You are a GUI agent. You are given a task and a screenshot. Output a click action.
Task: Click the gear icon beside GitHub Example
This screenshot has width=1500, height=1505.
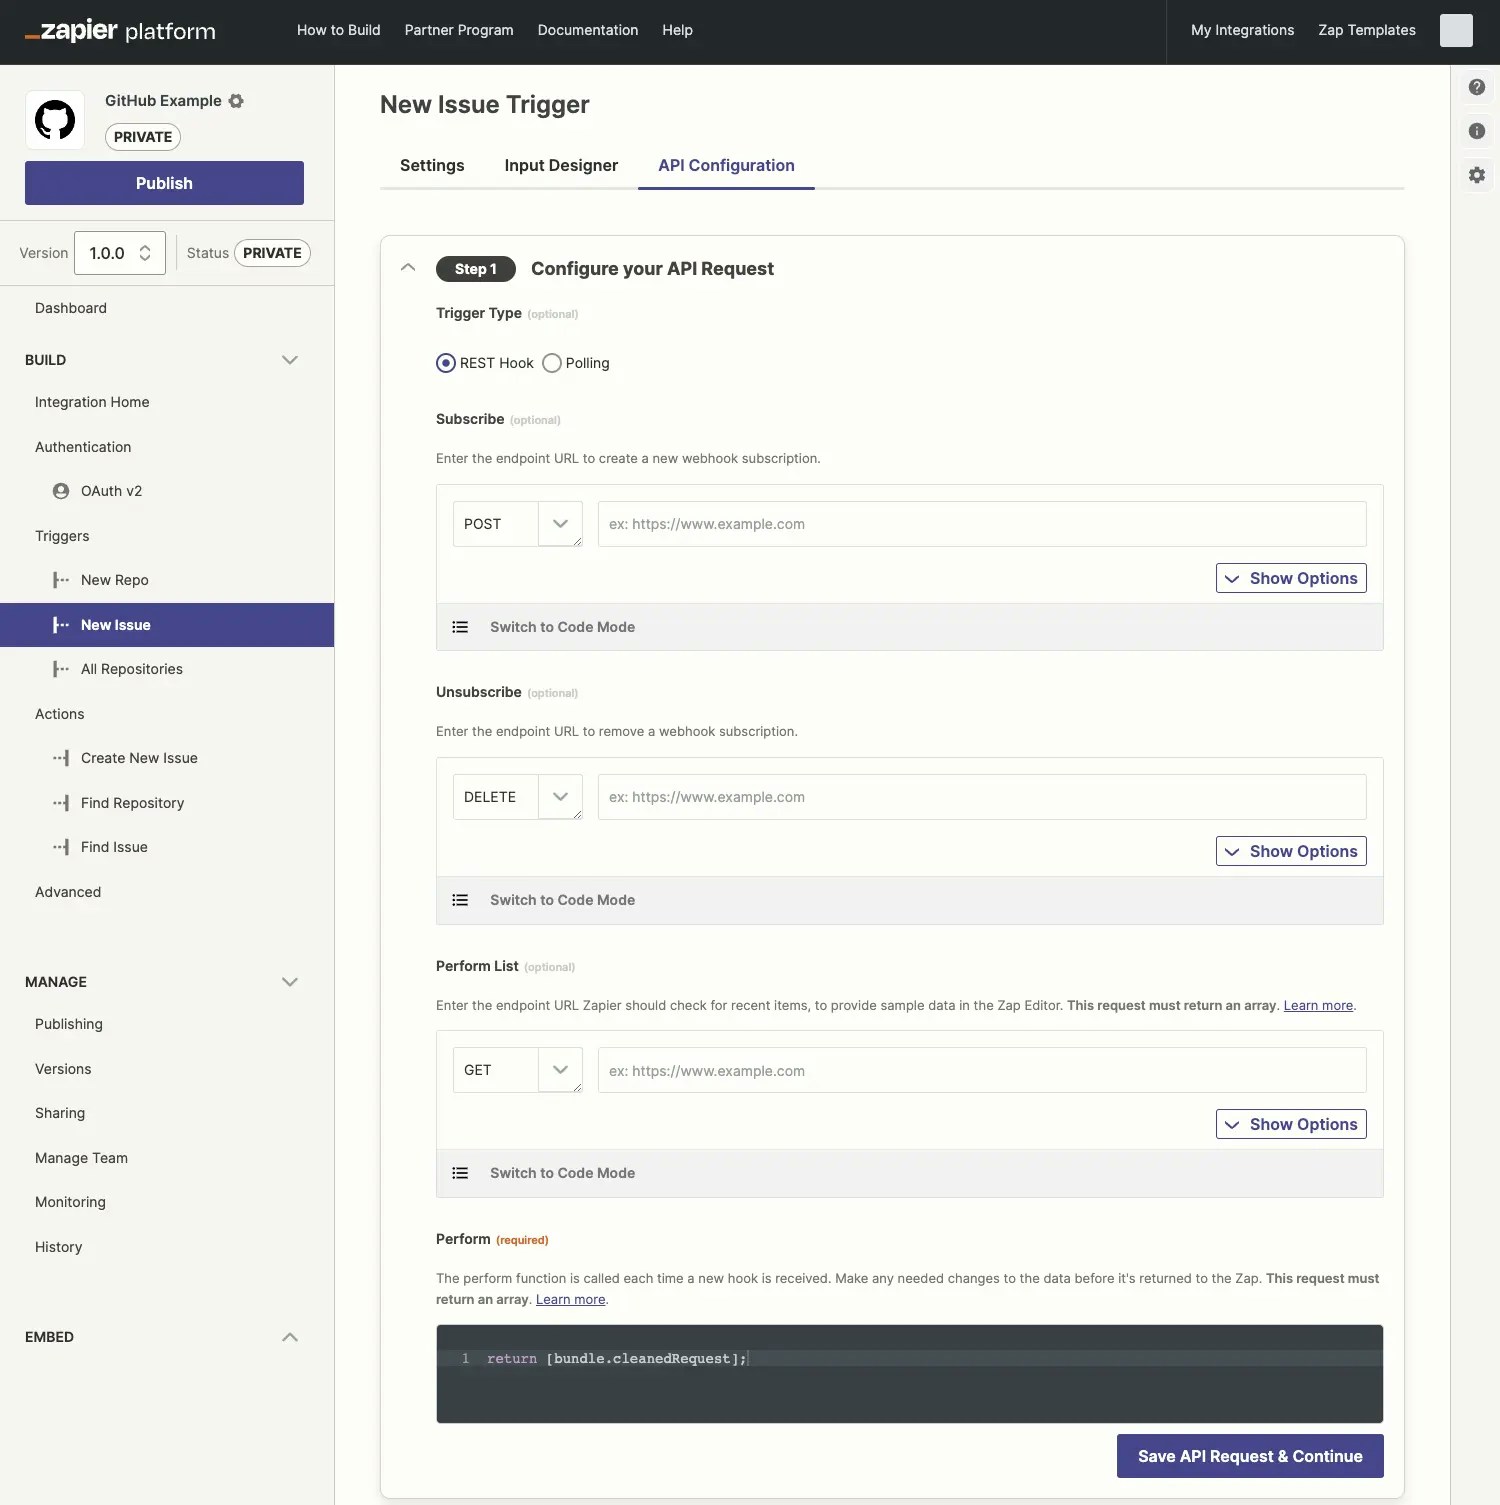click(236, 101)
